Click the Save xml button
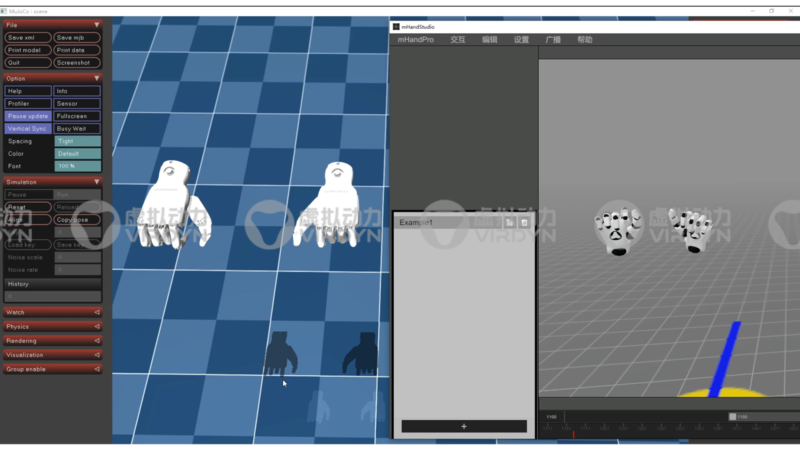Image resolution: width=800 pixels, height=450 pixels. point(27,37)
